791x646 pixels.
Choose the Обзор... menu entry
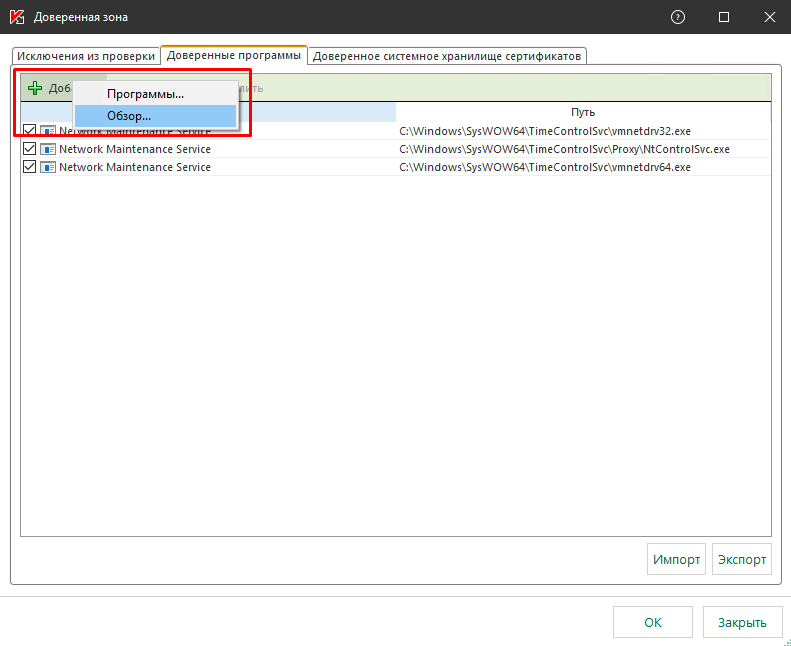click(155, 116)
